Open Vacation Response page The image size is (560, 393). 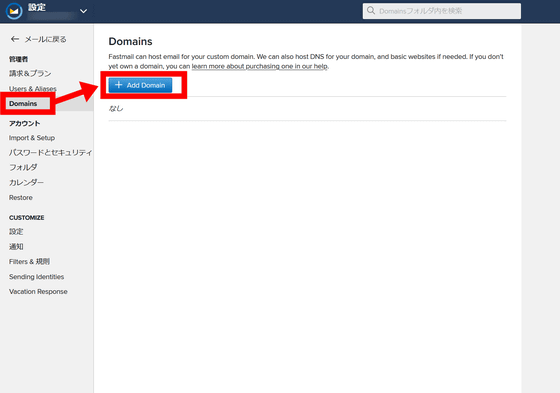(38, 292)
